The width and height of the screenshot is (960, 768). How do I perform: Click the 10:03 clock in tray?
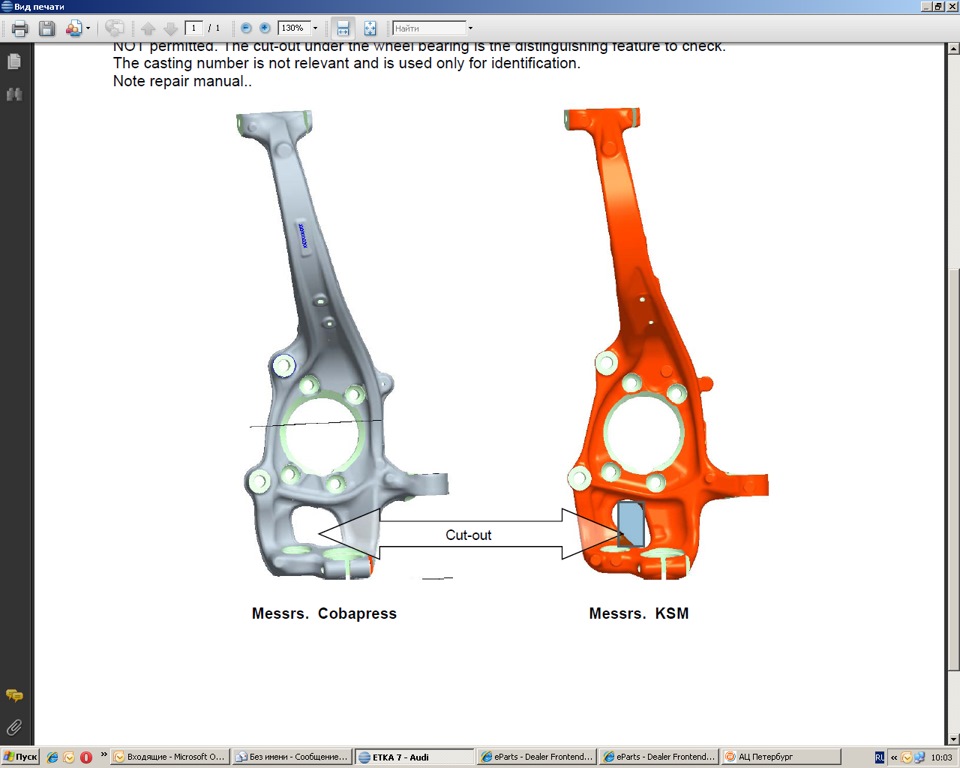[x=942, y=758]
